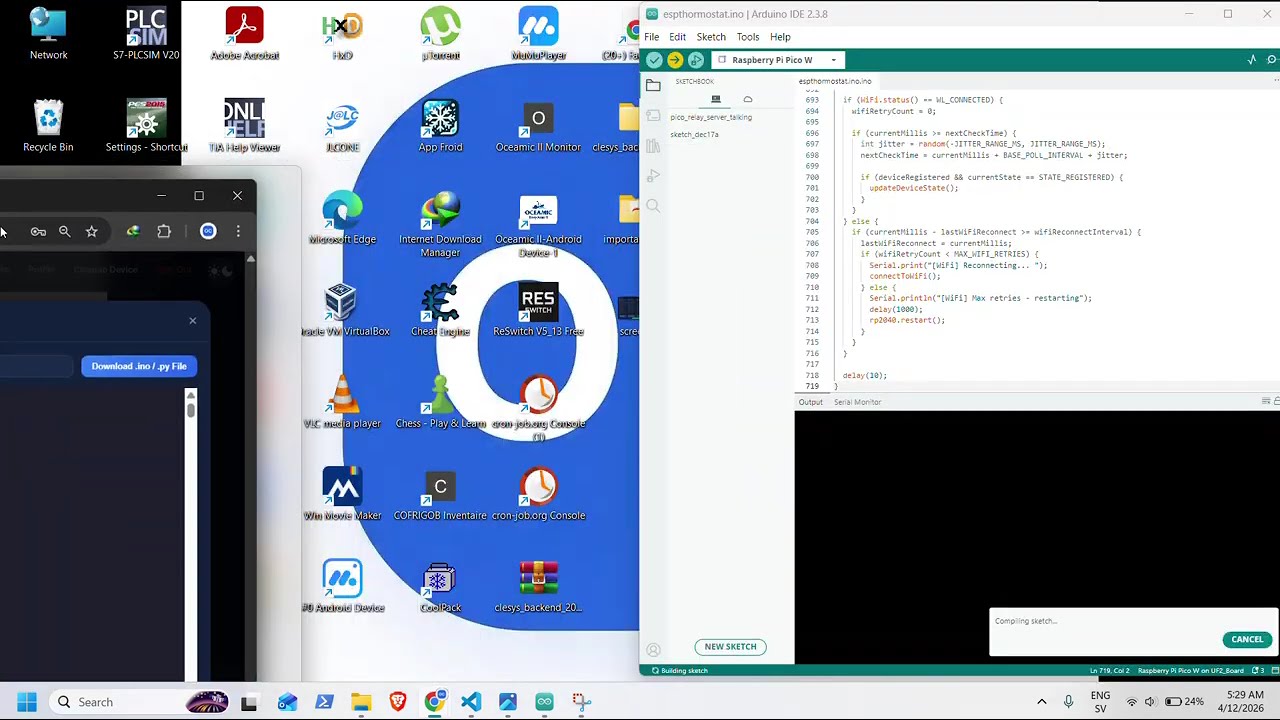
Task: Open pico_relay_server_talking sketch in sketchbook
Action: click(x=711, y=117)
